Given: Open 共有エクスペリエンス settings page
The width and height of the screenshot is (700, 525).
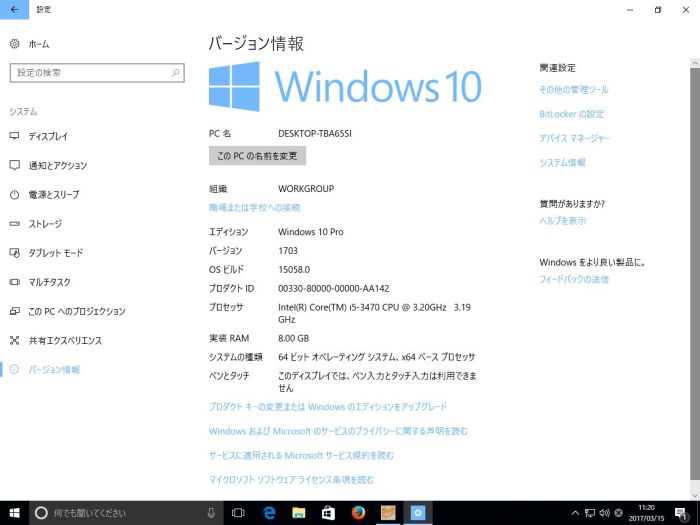Looking at the screenshot, I should (65, 340).
